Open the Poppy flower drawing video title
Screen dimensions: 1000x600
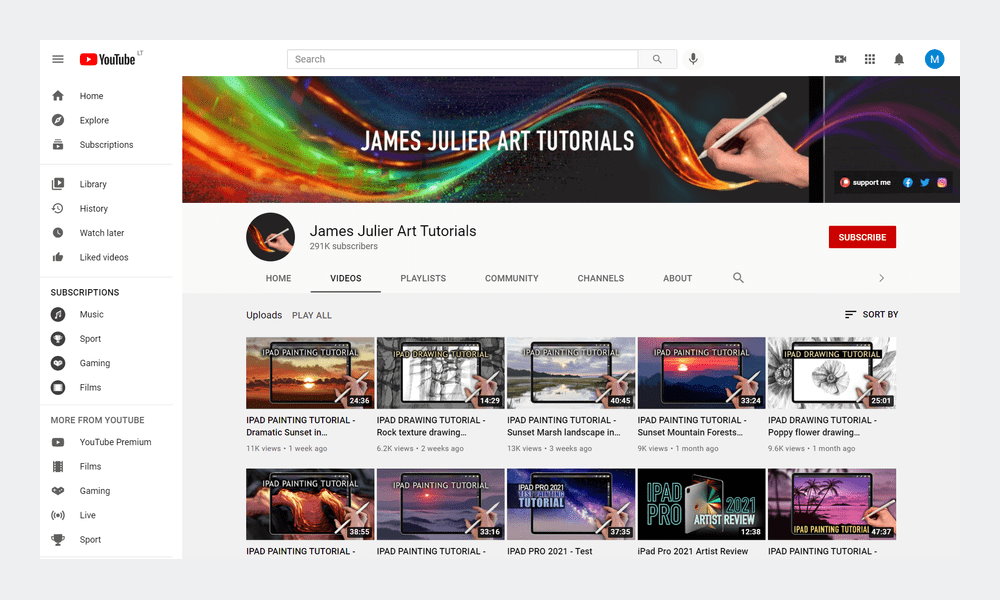point(822,426)
